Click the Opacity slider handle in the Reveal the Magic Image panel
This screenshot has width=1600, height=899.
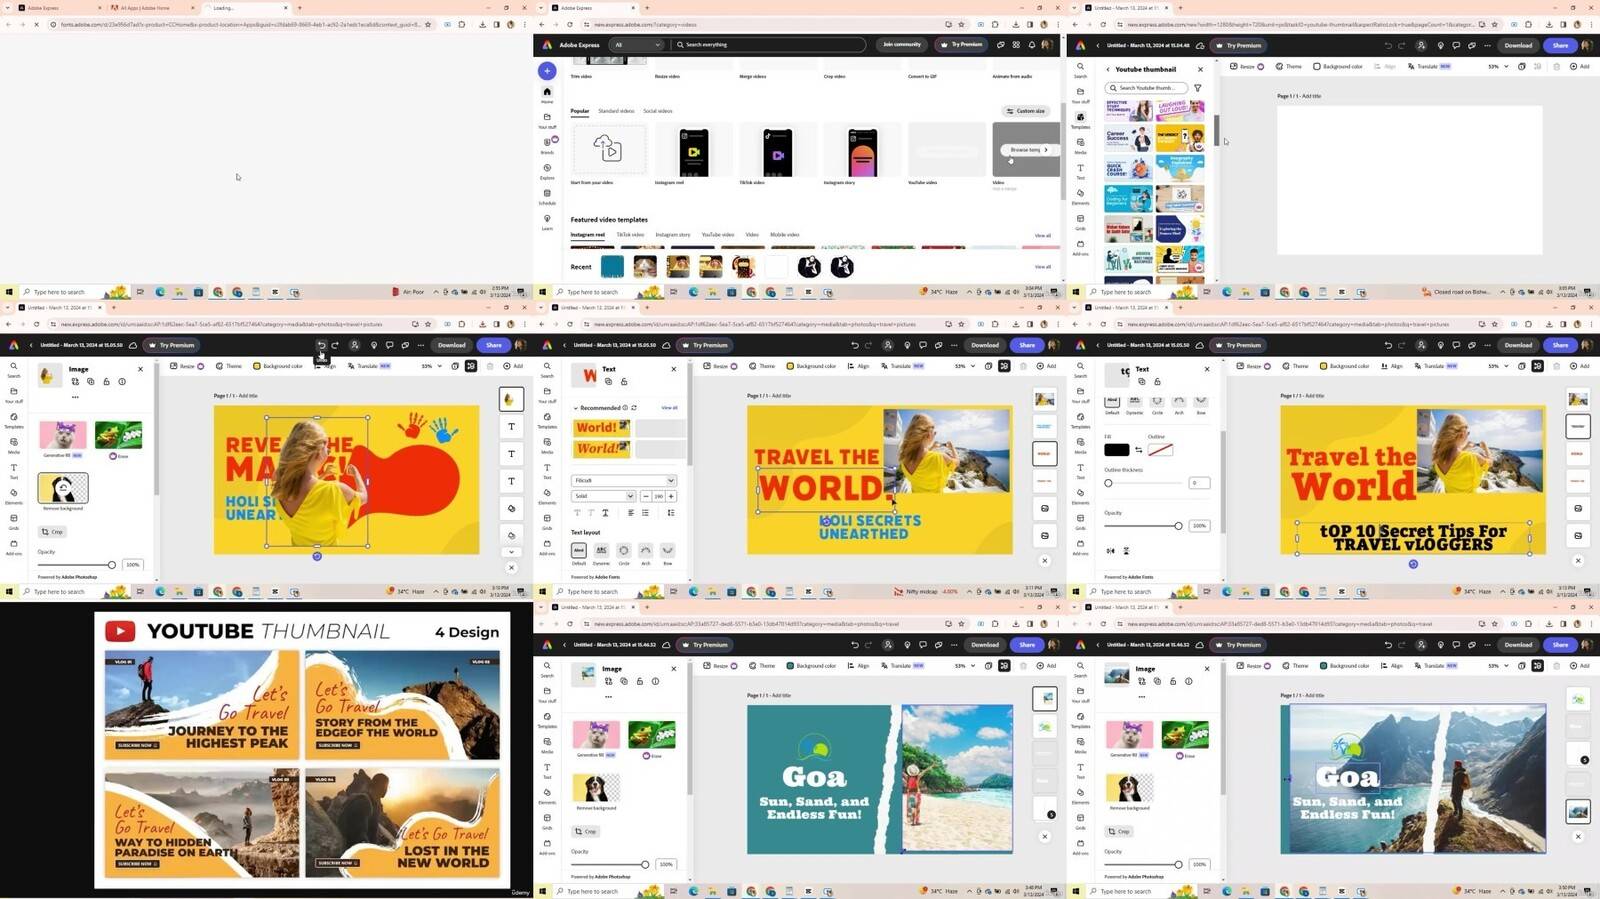tap(112, 565)
